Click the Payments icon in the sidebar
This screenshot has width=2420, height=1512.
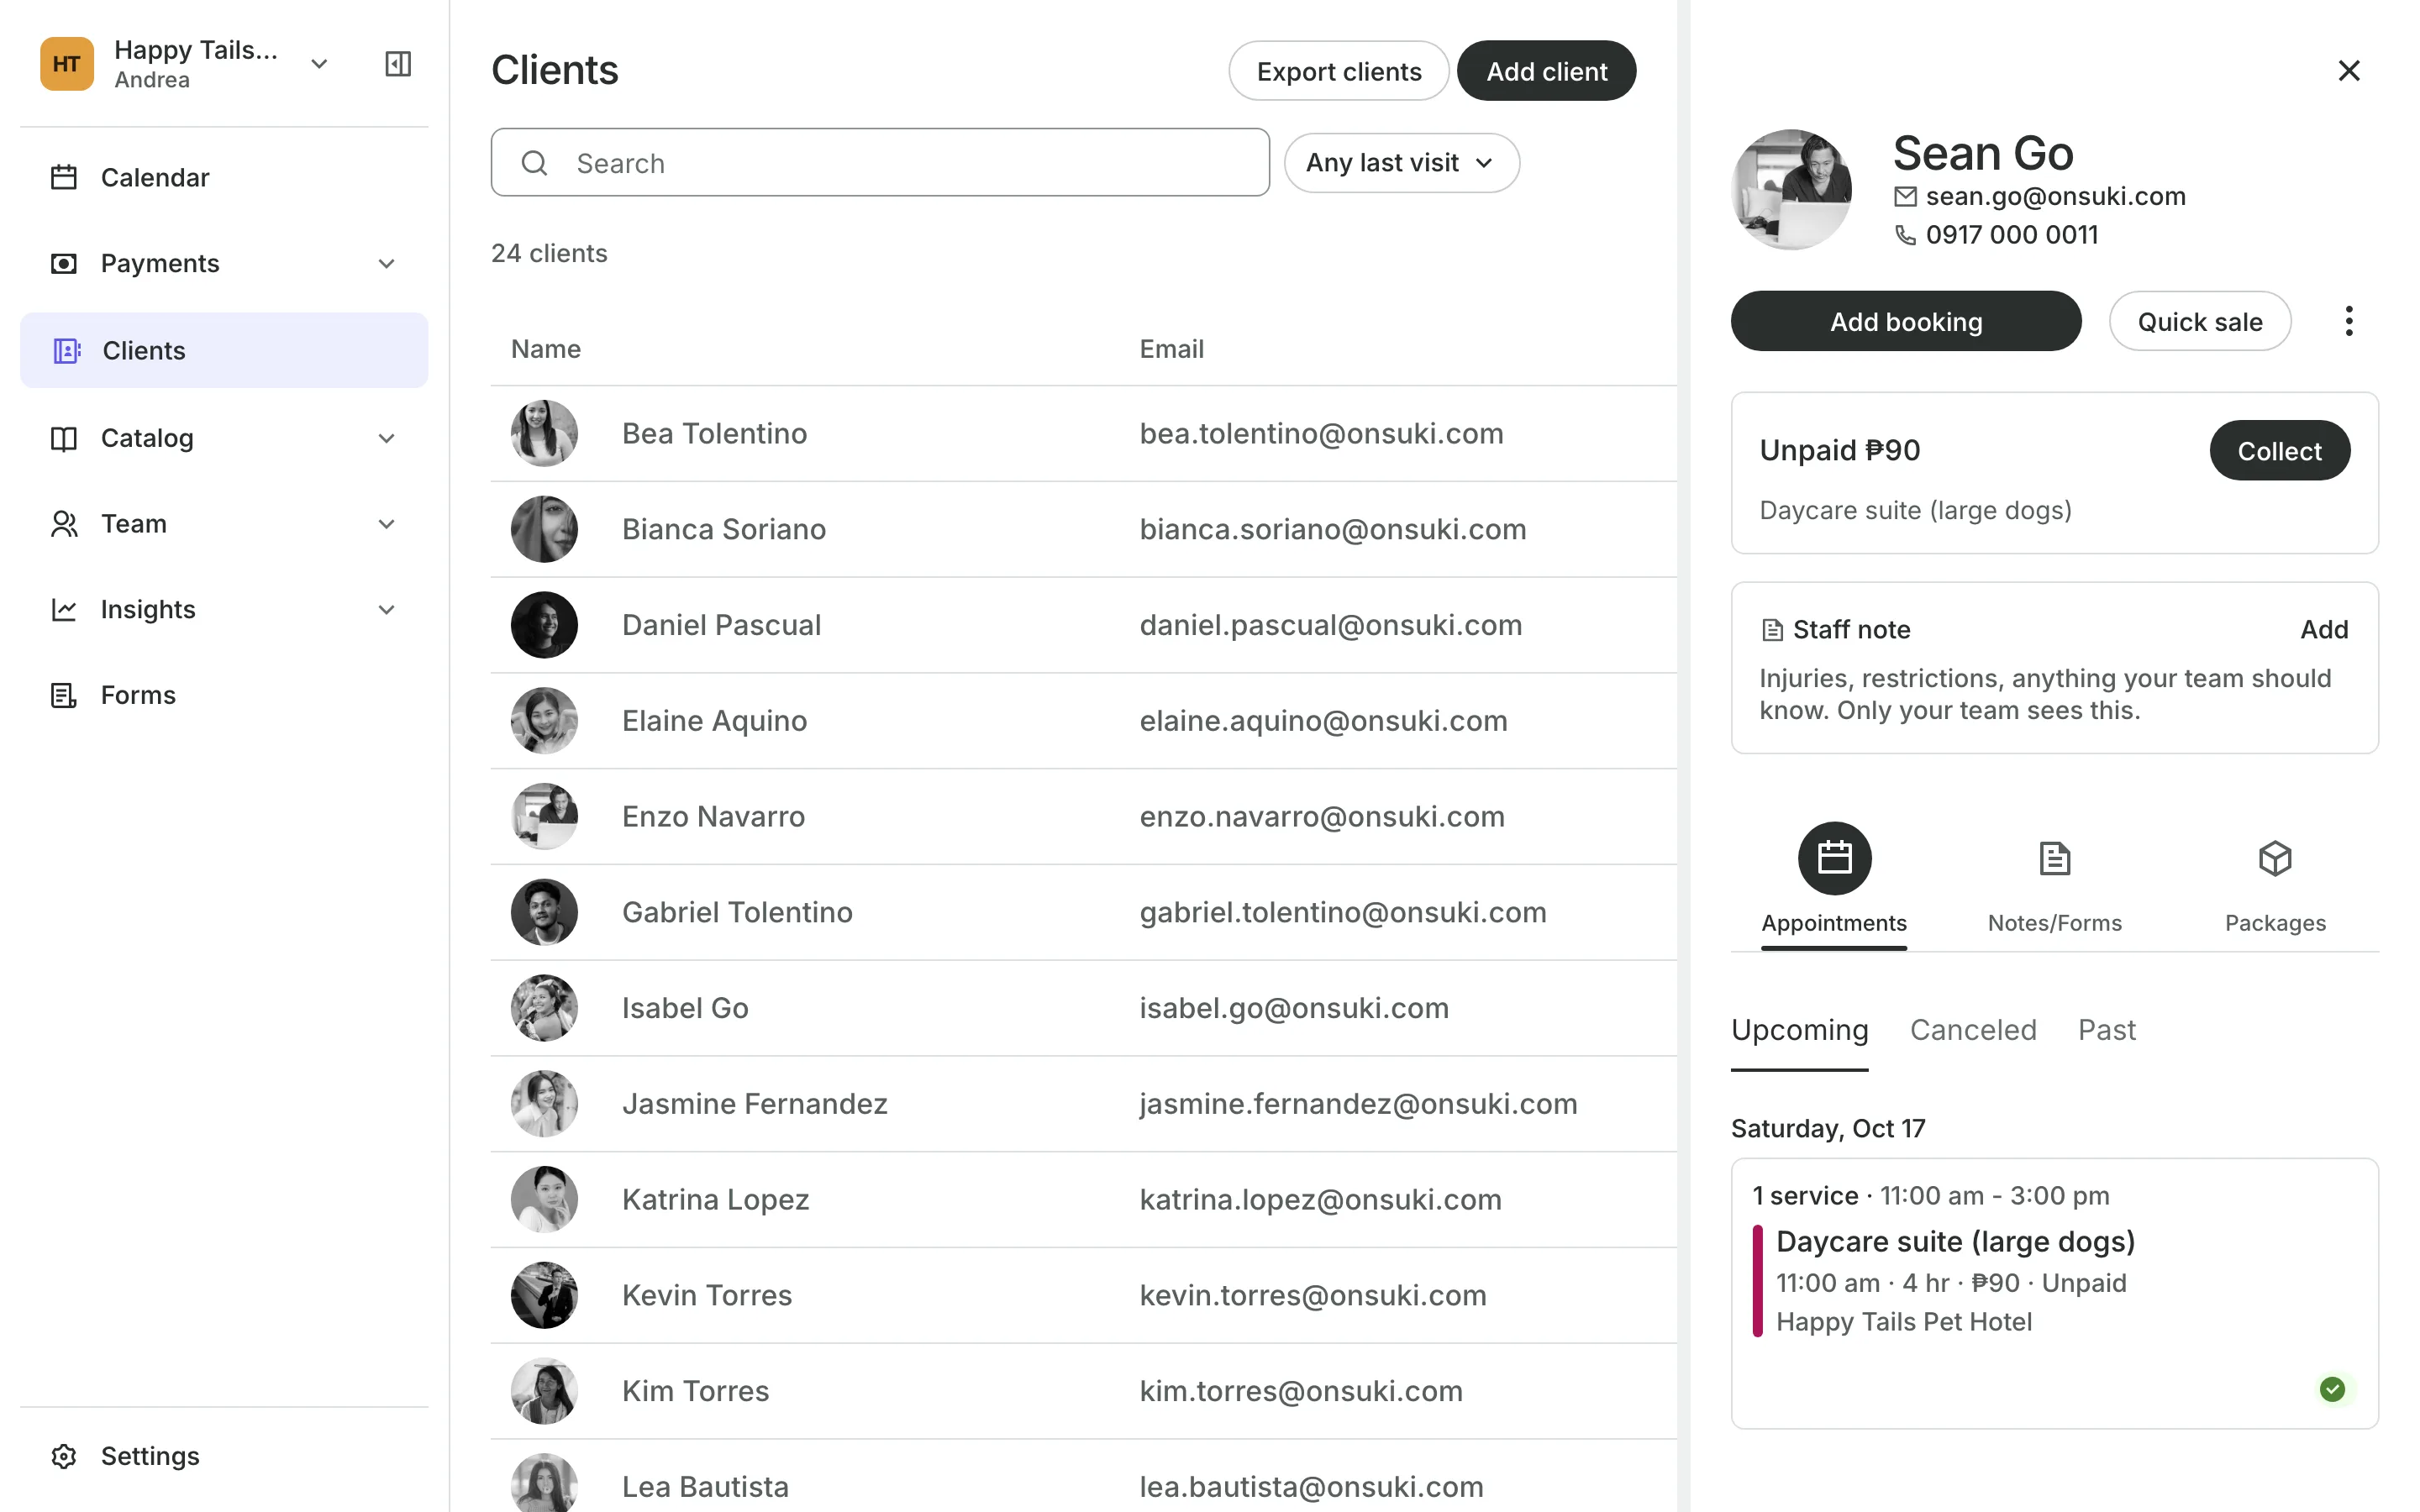[64, 263]
